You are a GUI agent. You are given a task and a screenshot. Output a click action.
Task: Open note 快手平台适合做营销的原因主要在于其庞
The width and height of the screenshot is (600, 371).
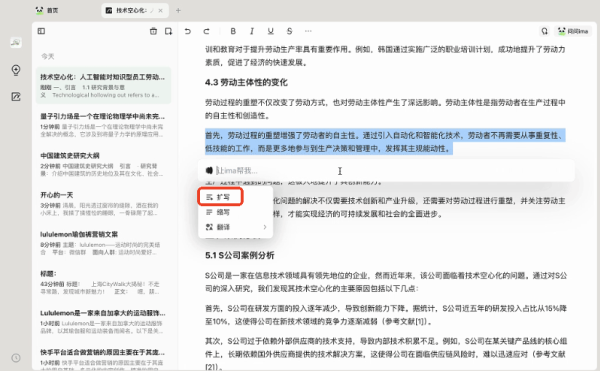pos(103,357)
